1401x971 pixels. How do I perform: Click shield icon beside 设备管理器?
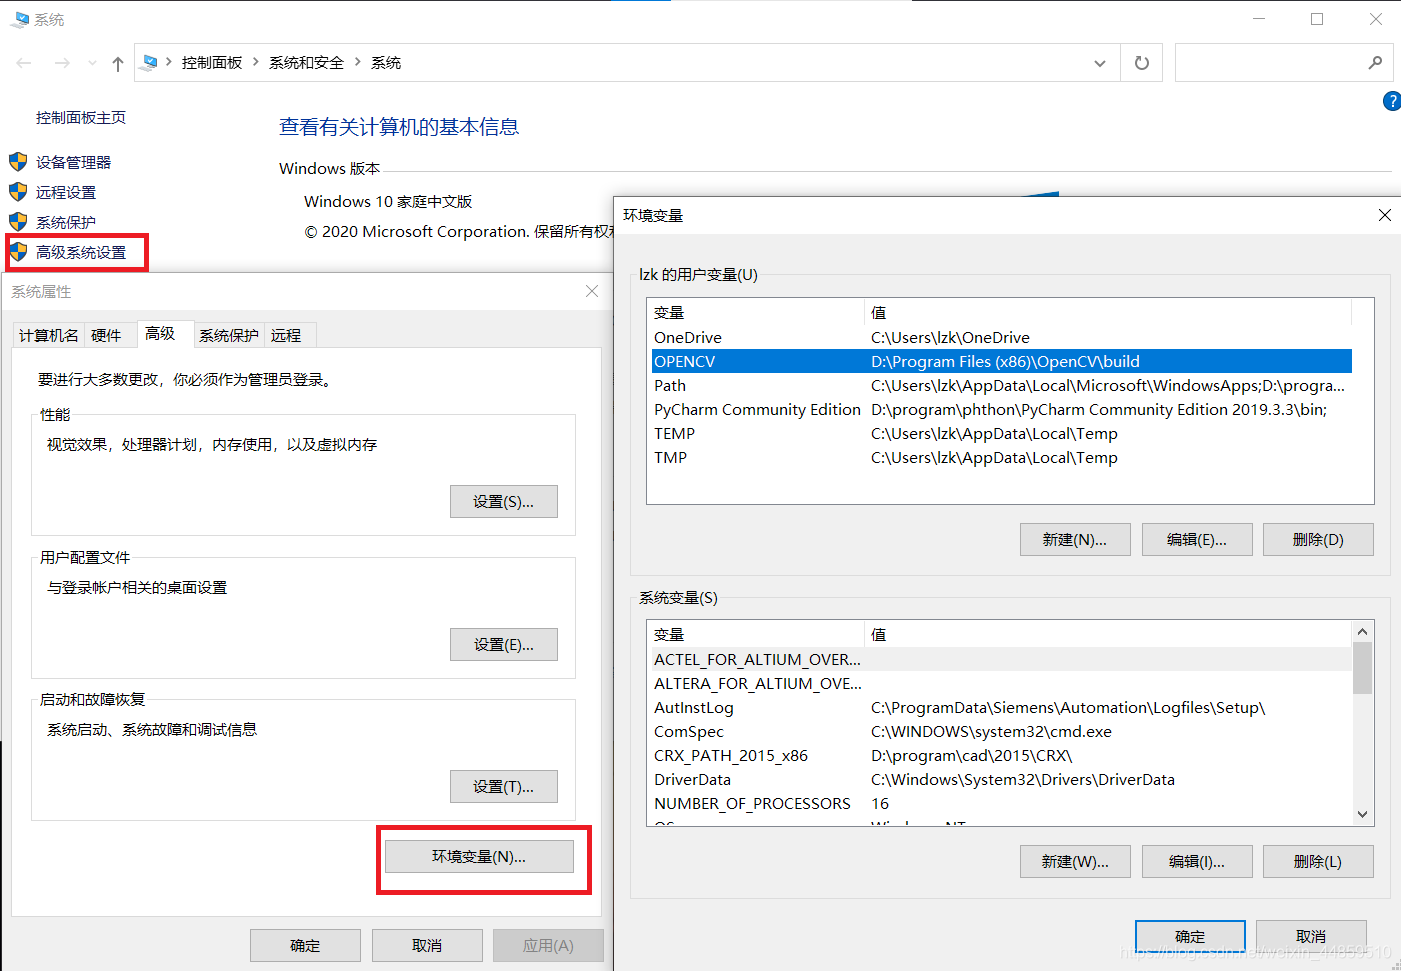[18, 162]
